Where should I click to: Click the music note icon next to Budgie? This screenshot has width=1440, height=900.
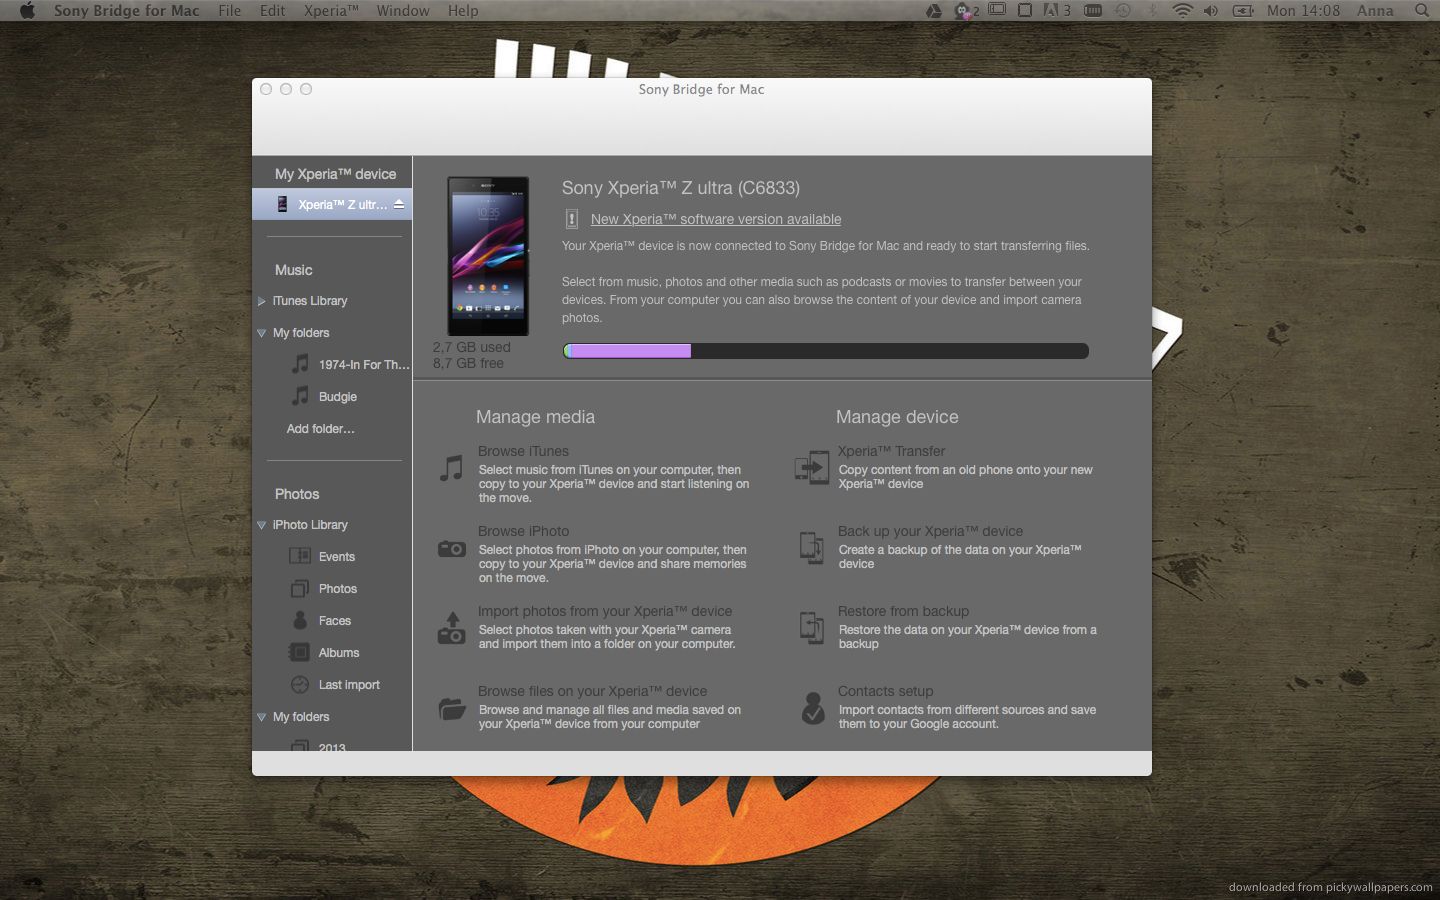point(300,396)
